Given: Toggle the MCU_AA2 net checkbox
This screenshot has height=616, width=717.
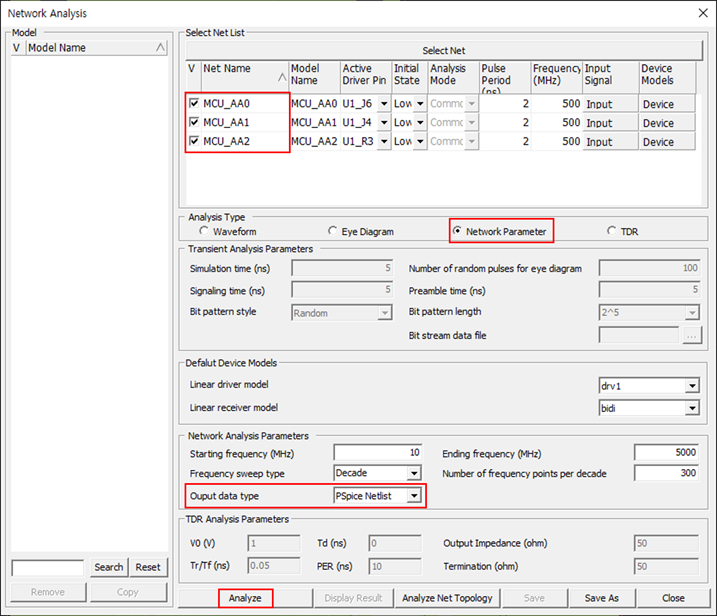Looking at the screenshot, I should [x=194, y=142].
